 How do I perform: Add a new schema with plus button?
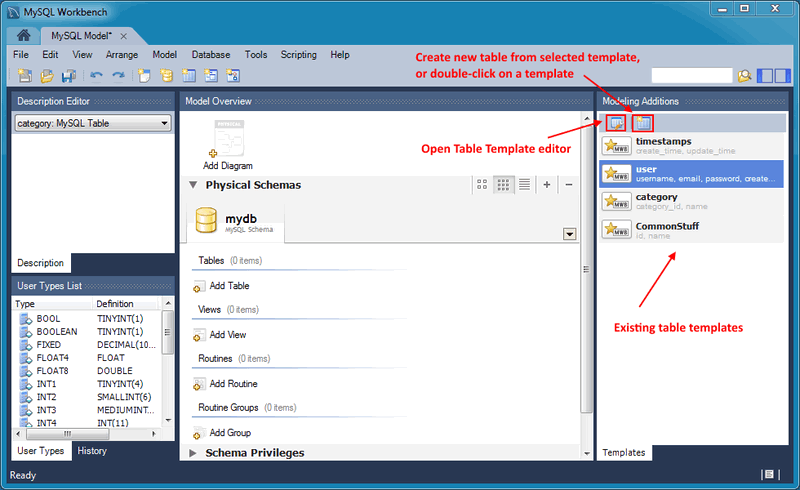point(546,184)
